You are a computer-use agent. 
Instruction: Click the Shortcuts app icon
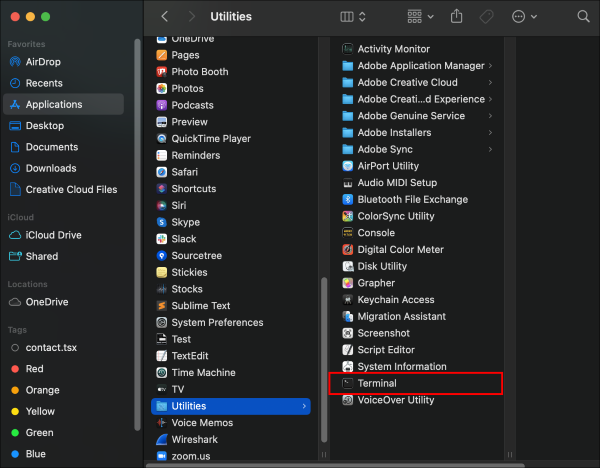coord(161,189)
